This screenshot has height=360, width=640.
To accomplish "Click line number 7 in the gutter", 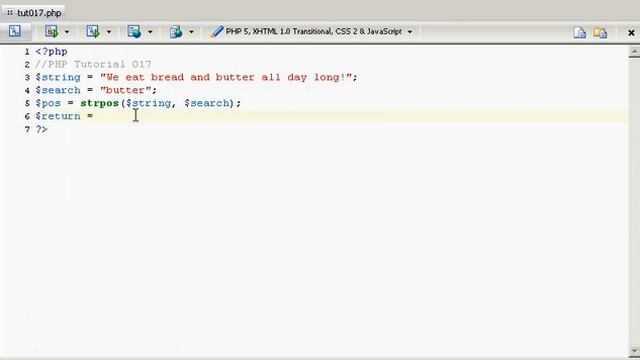I will [27, 129].
